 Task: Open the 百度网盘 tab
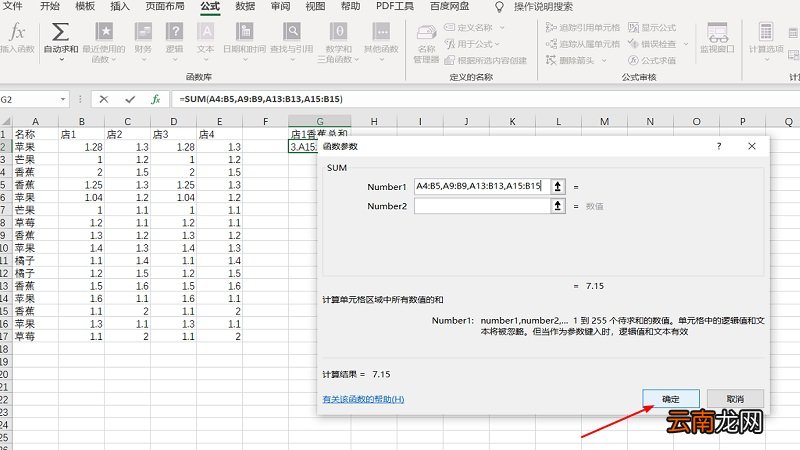point(449,6)
